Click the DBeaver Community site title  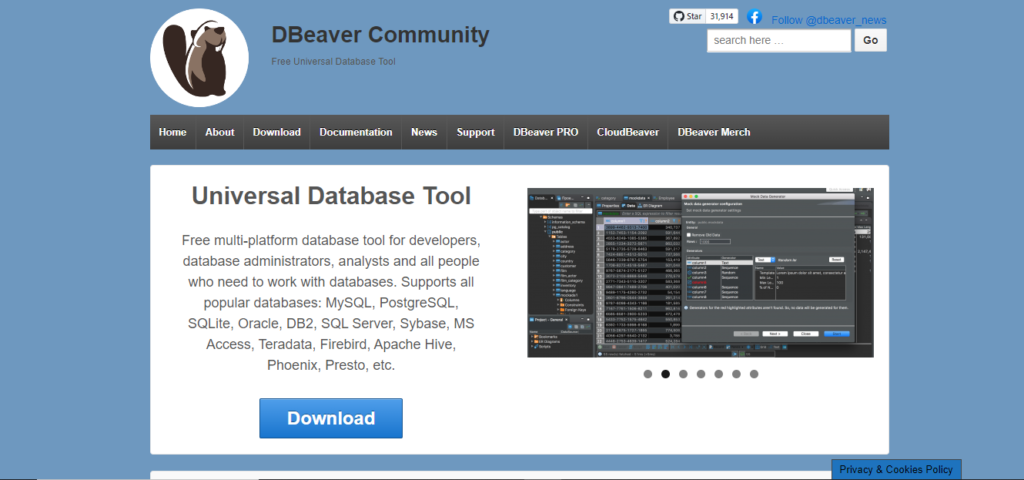click(380, 35)
